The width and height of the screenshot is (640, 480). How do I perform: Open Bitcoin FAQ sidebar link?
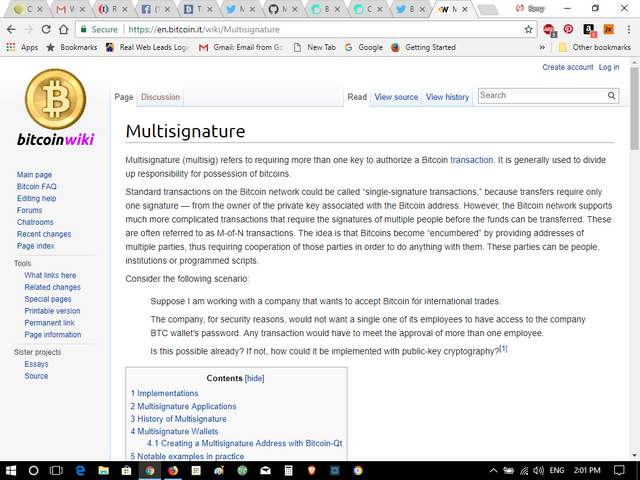[x=37, y=187]
